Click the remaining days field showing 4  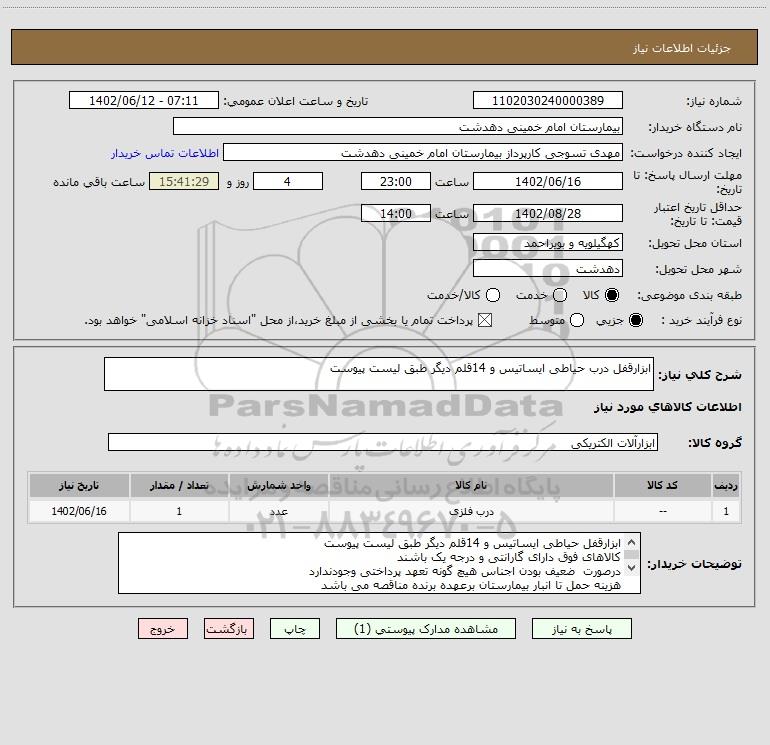[x=288, y=181]
